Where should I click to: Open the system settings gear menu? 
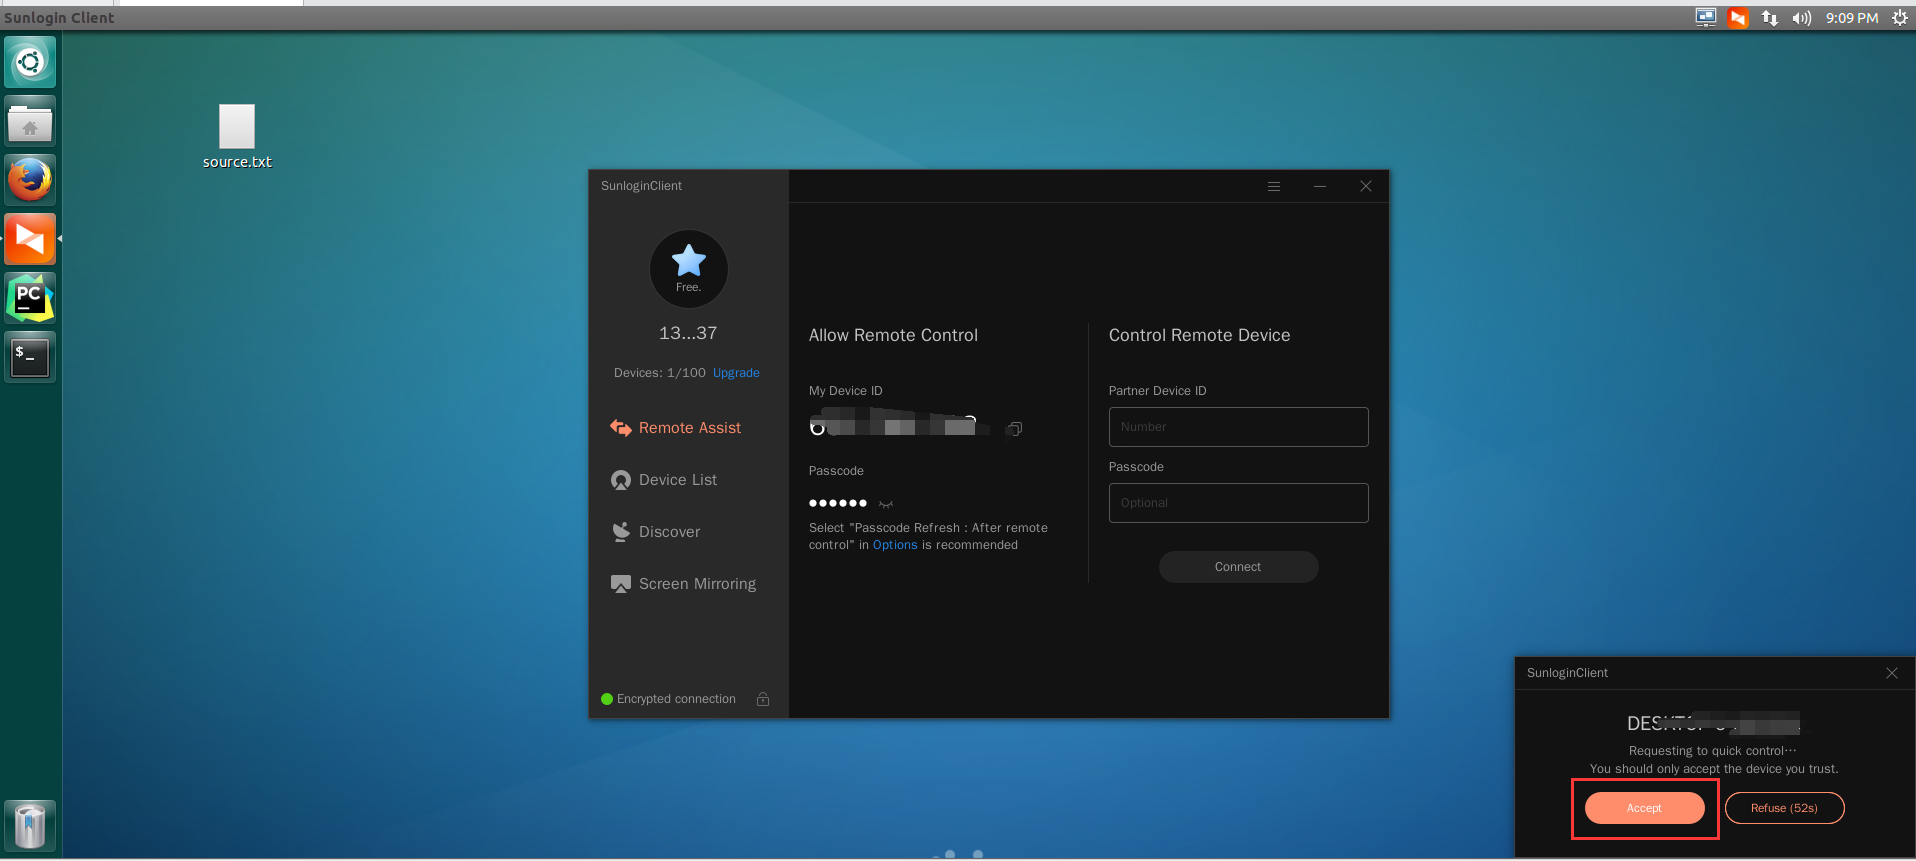1900,18
